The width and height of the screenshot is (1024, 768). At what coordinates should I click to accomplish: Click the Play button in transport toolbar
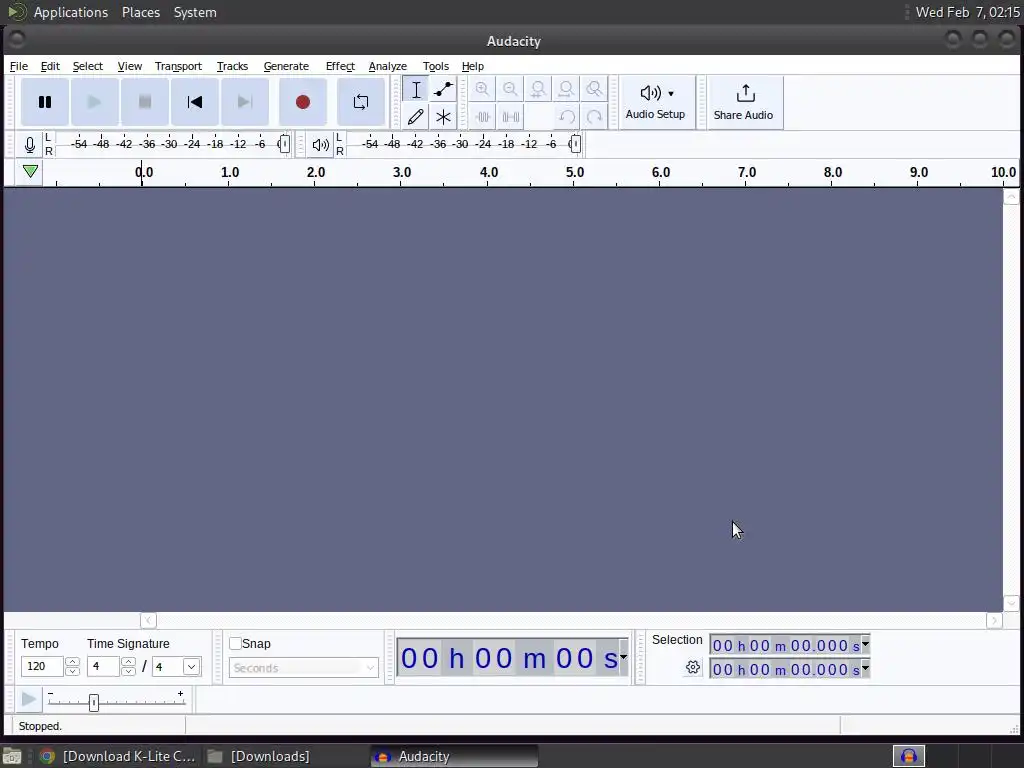point(95,102)
